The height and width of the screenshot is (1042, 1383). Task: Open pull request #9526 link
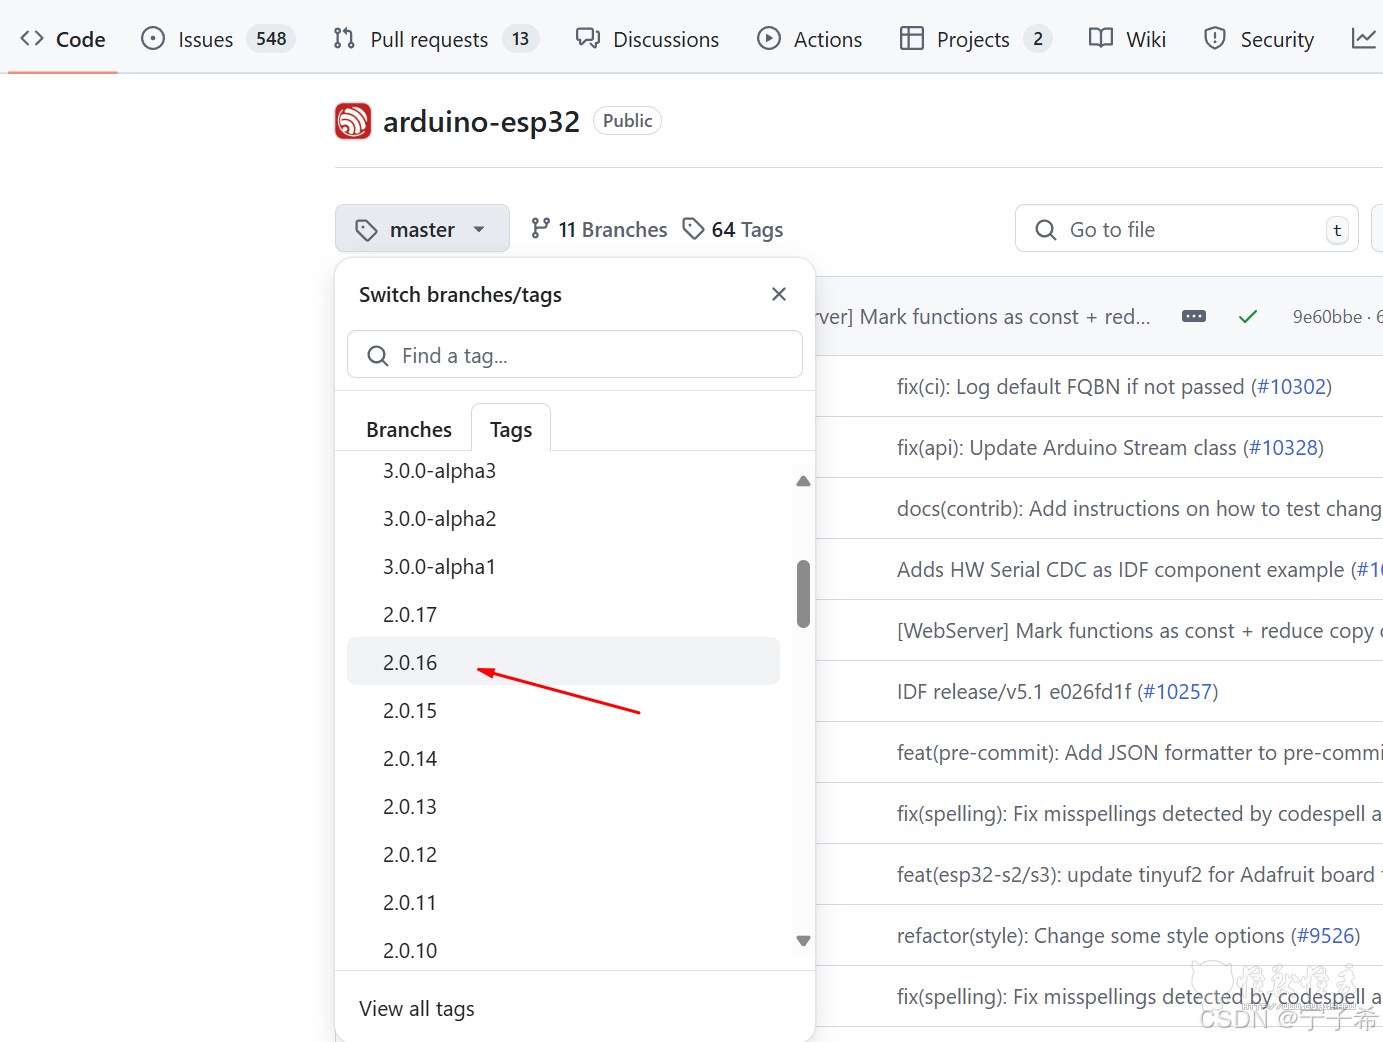(x=1326, y=936)
